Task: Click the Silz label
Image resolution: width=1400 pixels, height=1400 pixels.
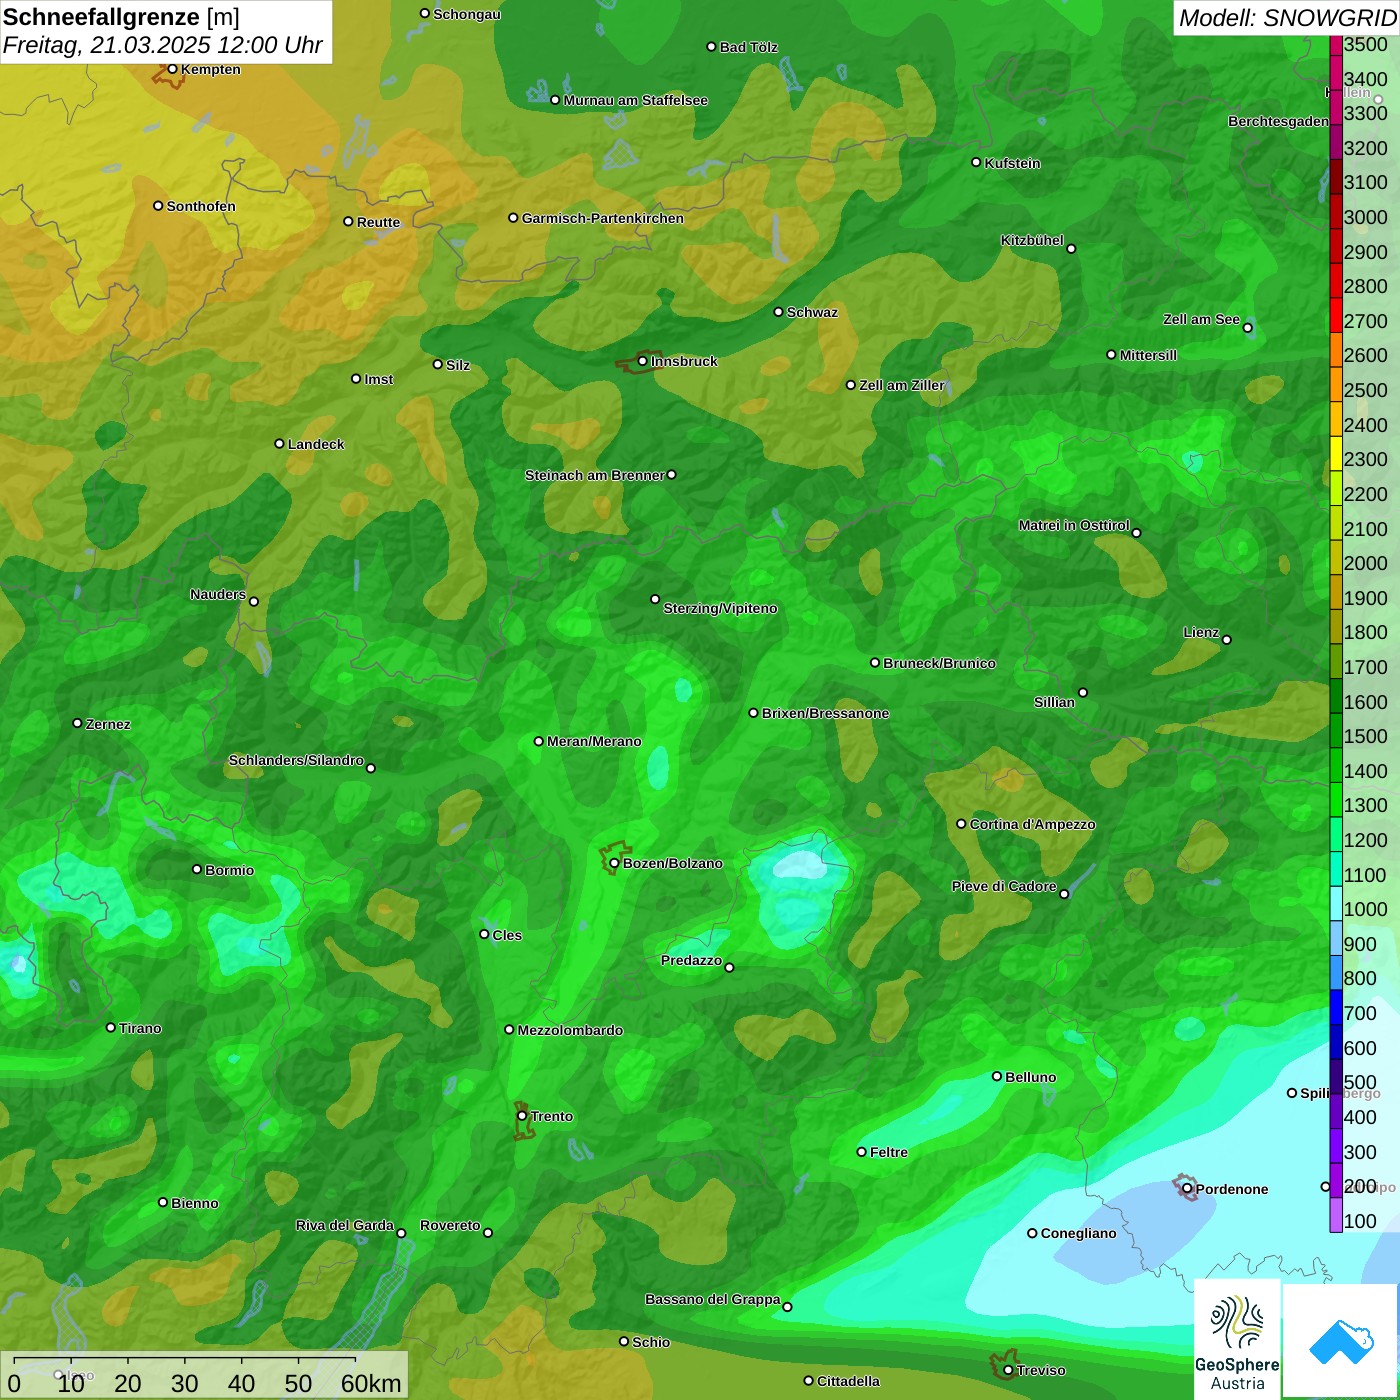Action: (x=458, y=365)
